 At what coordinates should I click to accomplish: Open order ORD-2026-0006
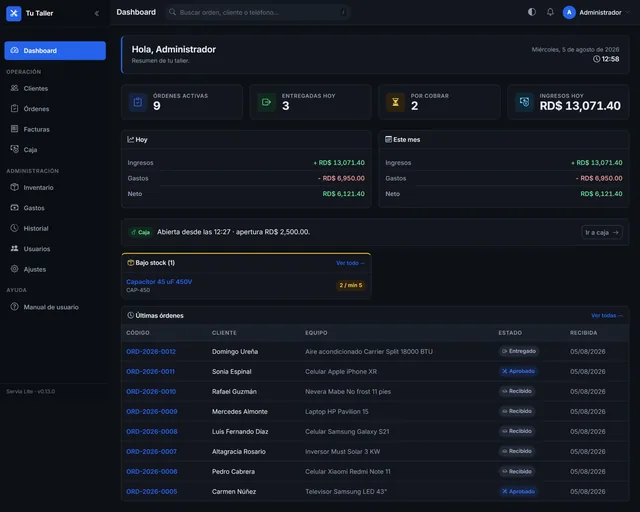152,472
